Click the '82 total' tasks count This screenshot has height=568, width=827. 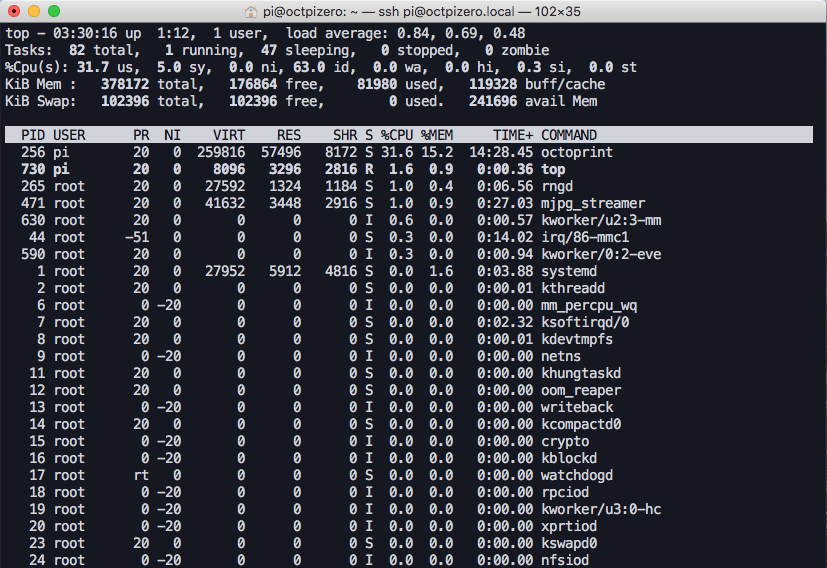click(x=104, y=50)
